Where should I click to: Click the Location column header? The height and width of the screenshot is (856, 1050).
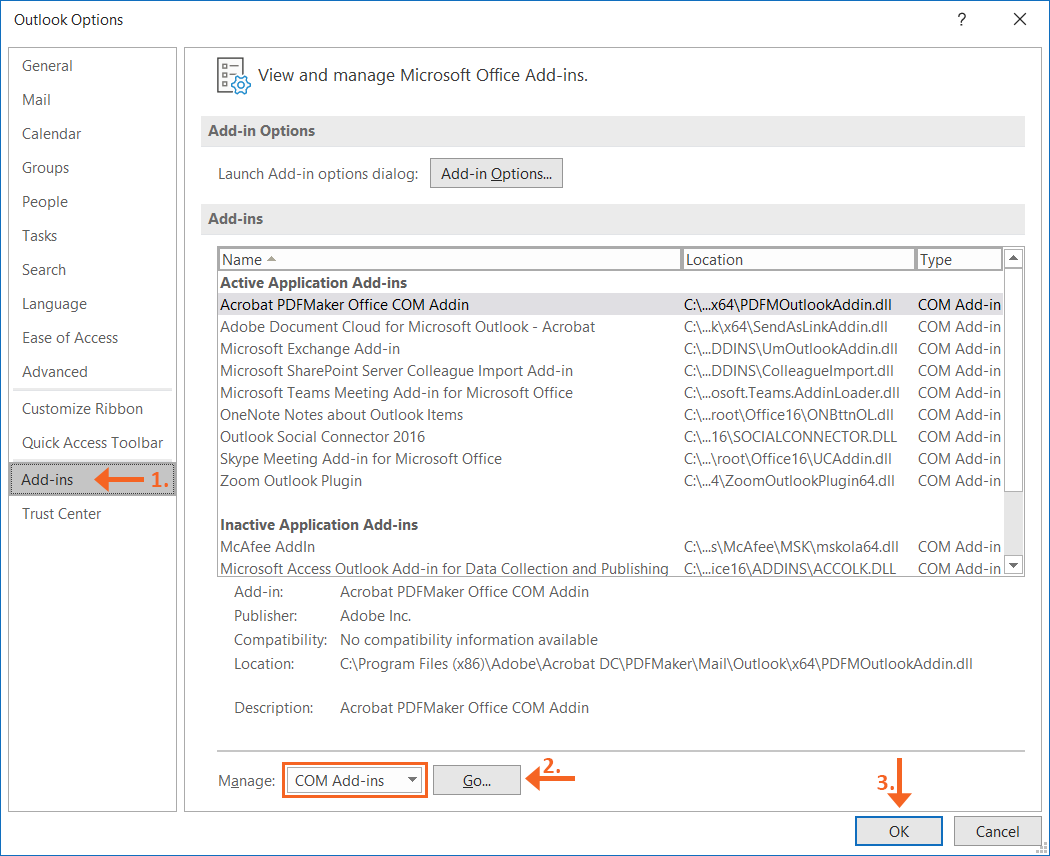797,260
